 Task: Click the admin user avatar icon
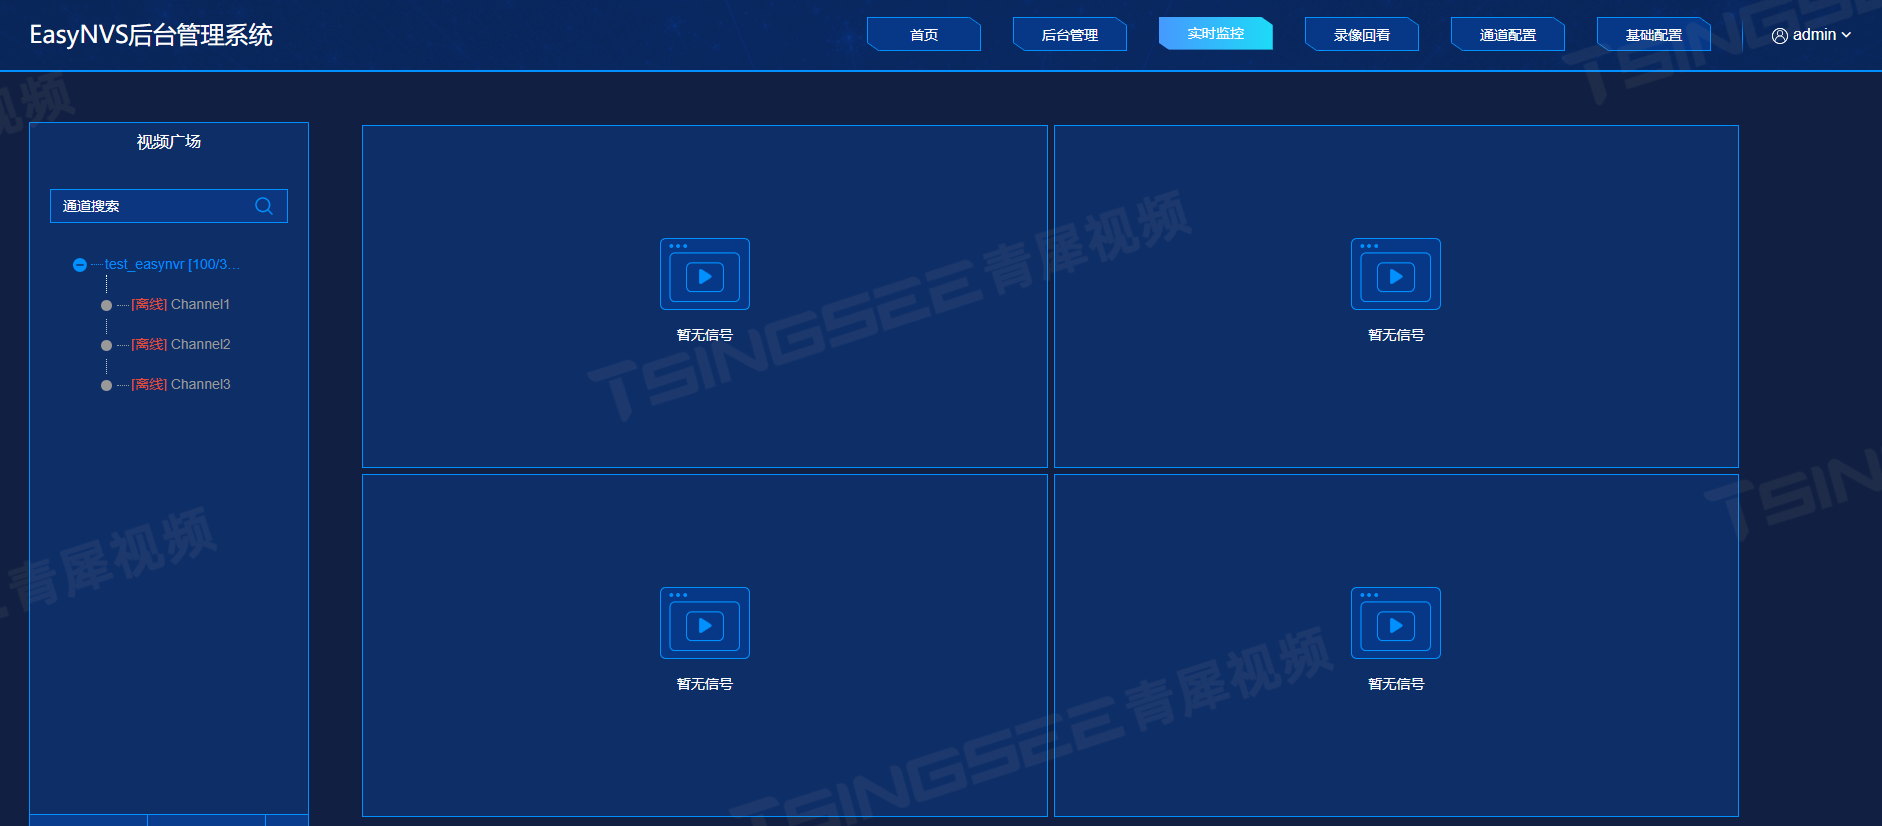click(x=1780, y=36)
